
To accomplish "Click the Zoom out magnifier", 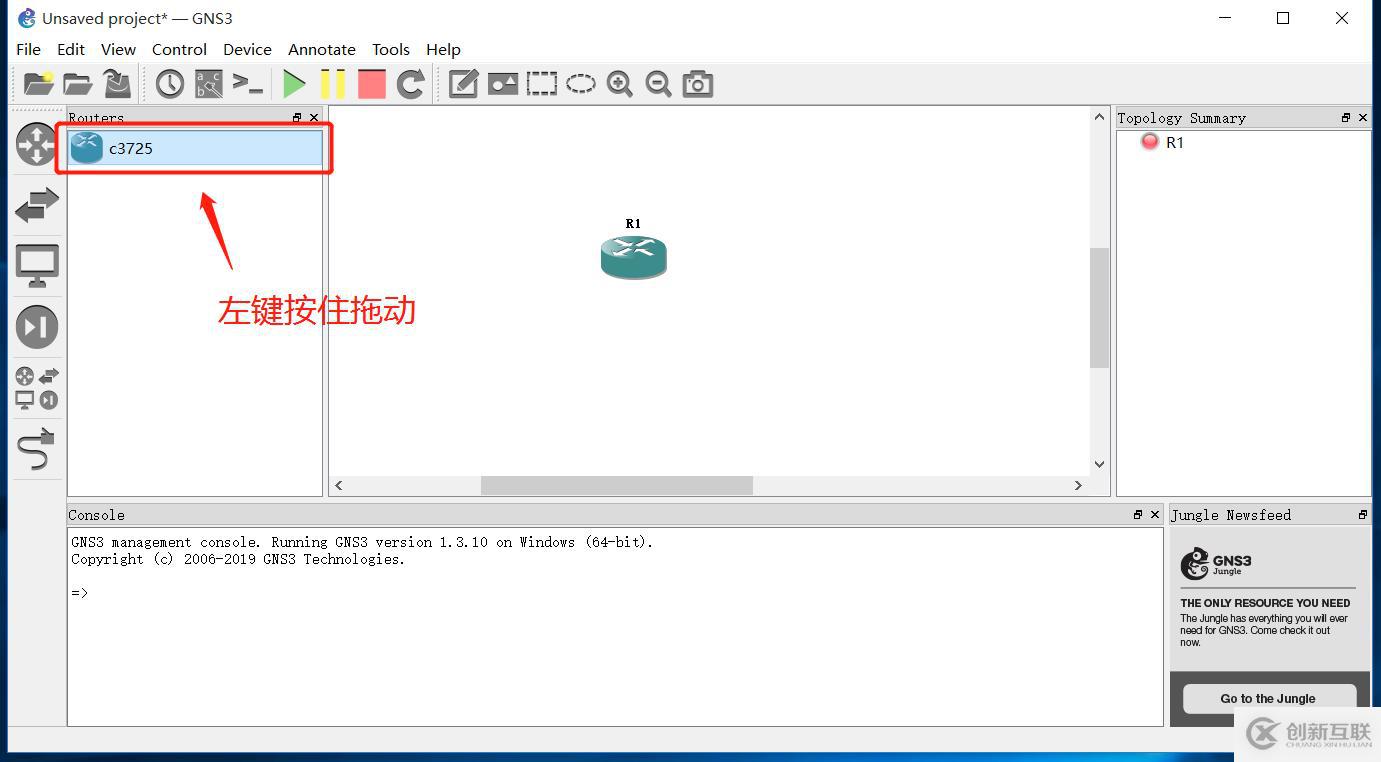I will [658, 84].
